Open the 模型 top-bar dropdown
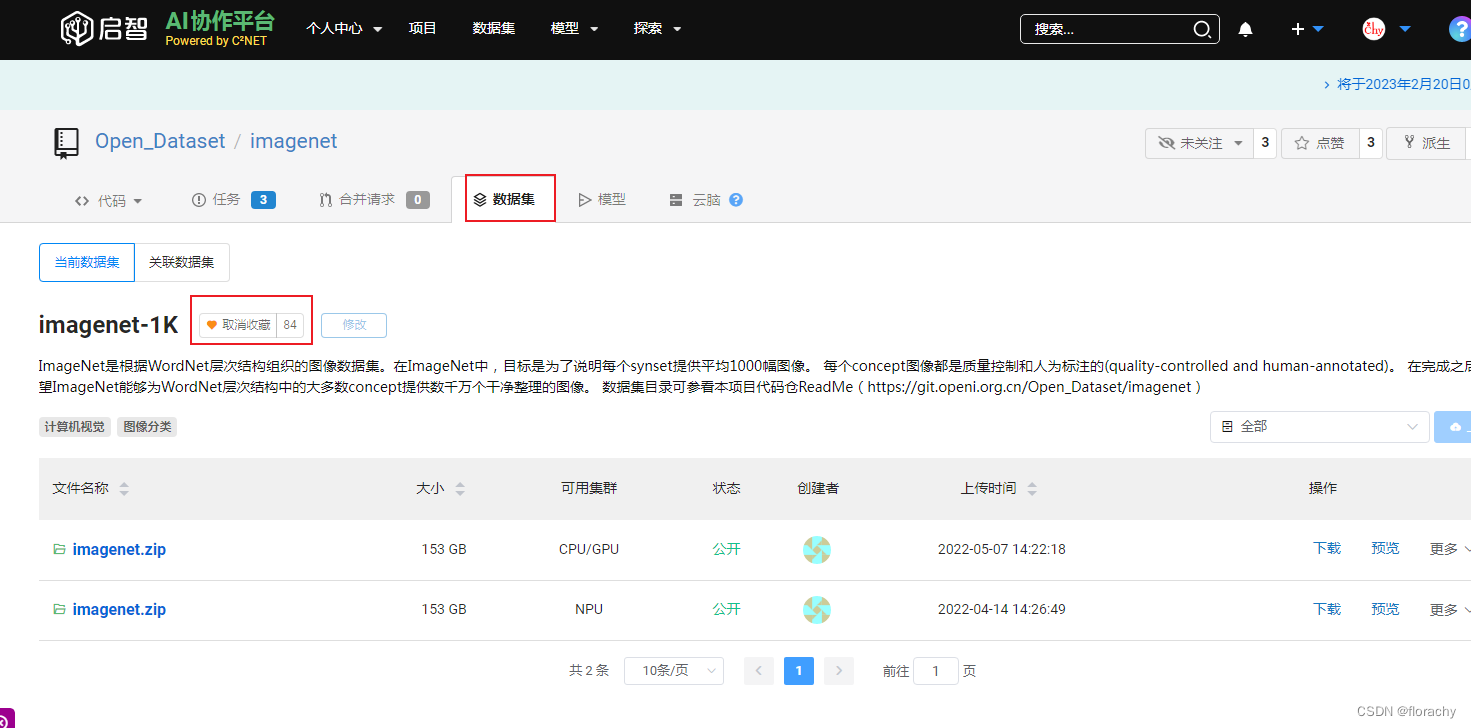This screenshot has height=728, width=1471. click(575, 29)
